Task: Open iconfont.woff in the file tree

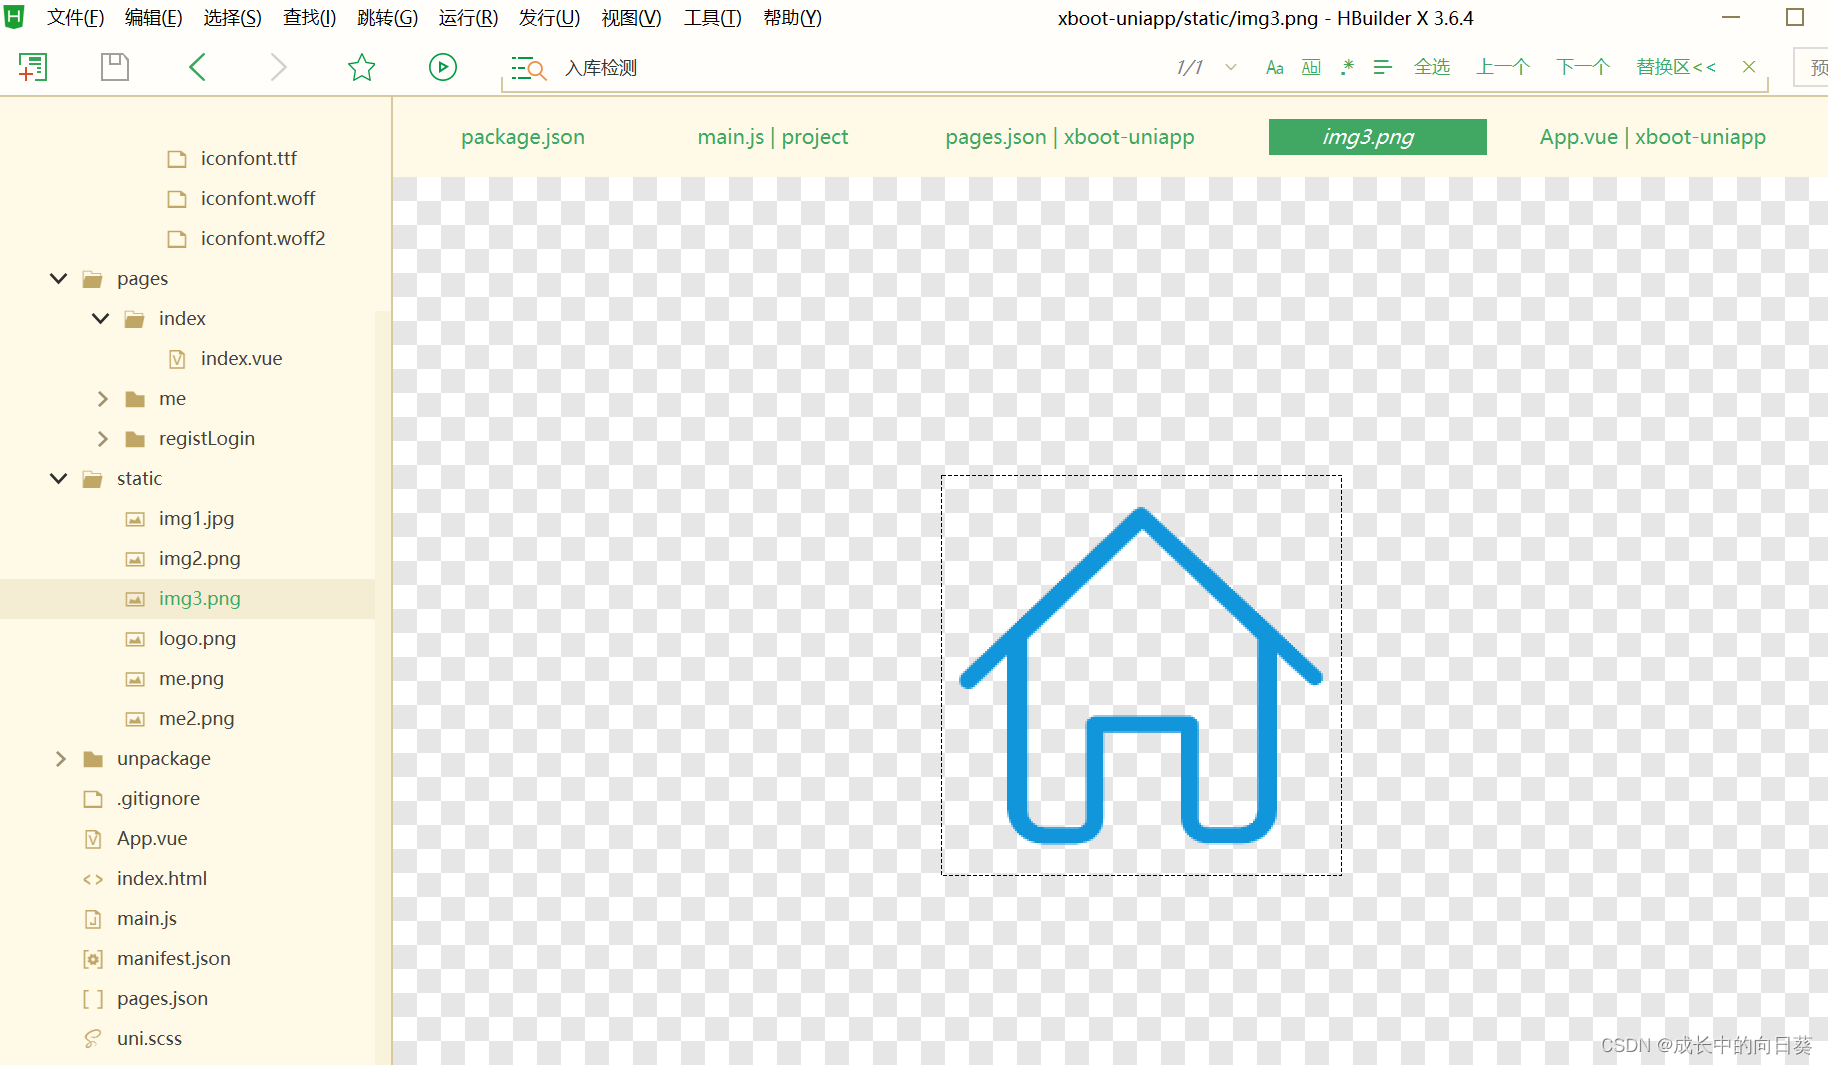Action: coord(257,198)
